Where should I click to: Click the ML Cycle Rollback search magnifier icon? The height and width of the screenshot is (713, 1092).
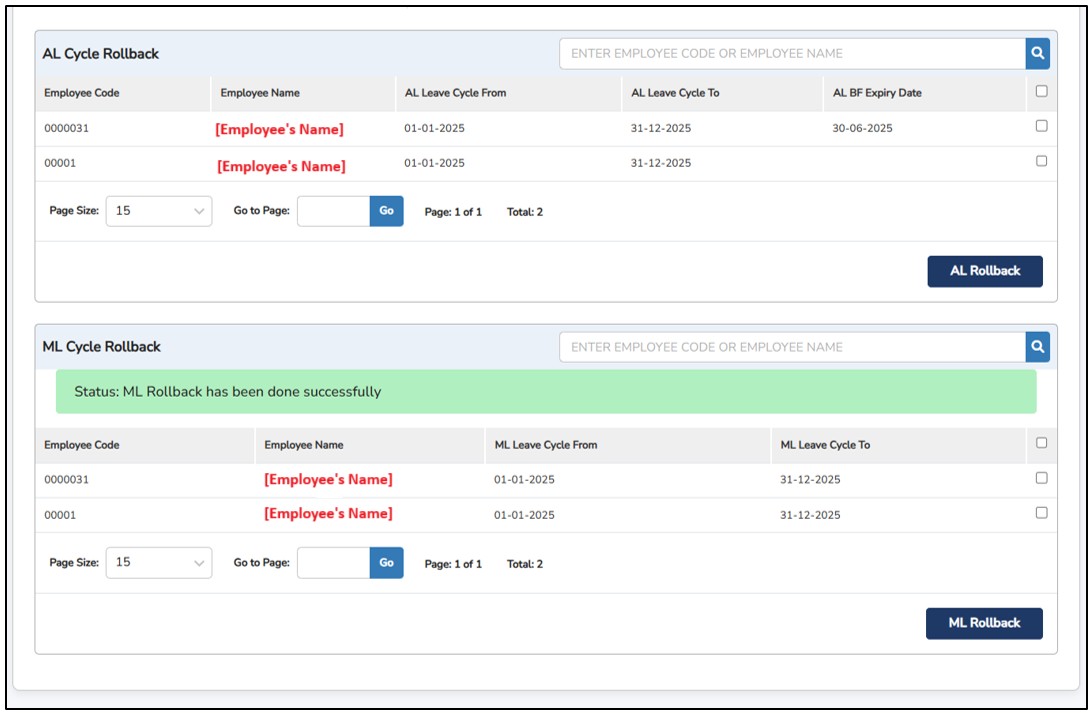pos(1038,347)
